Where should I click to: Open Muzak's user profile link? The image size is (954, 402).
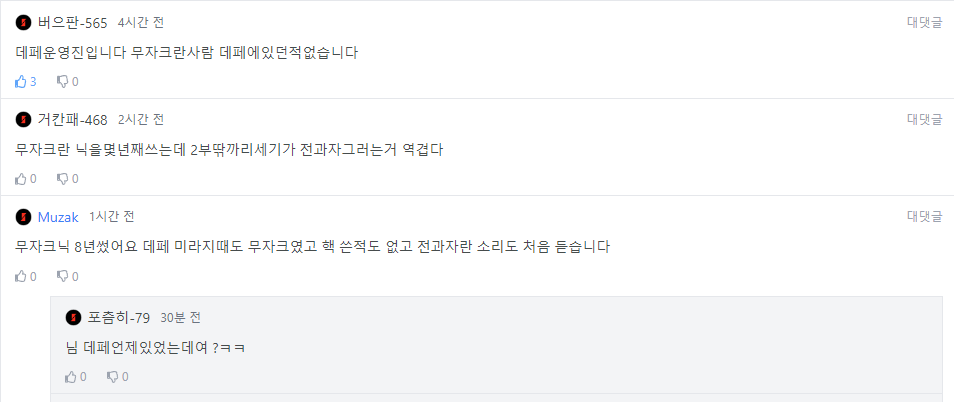[58, 217]
